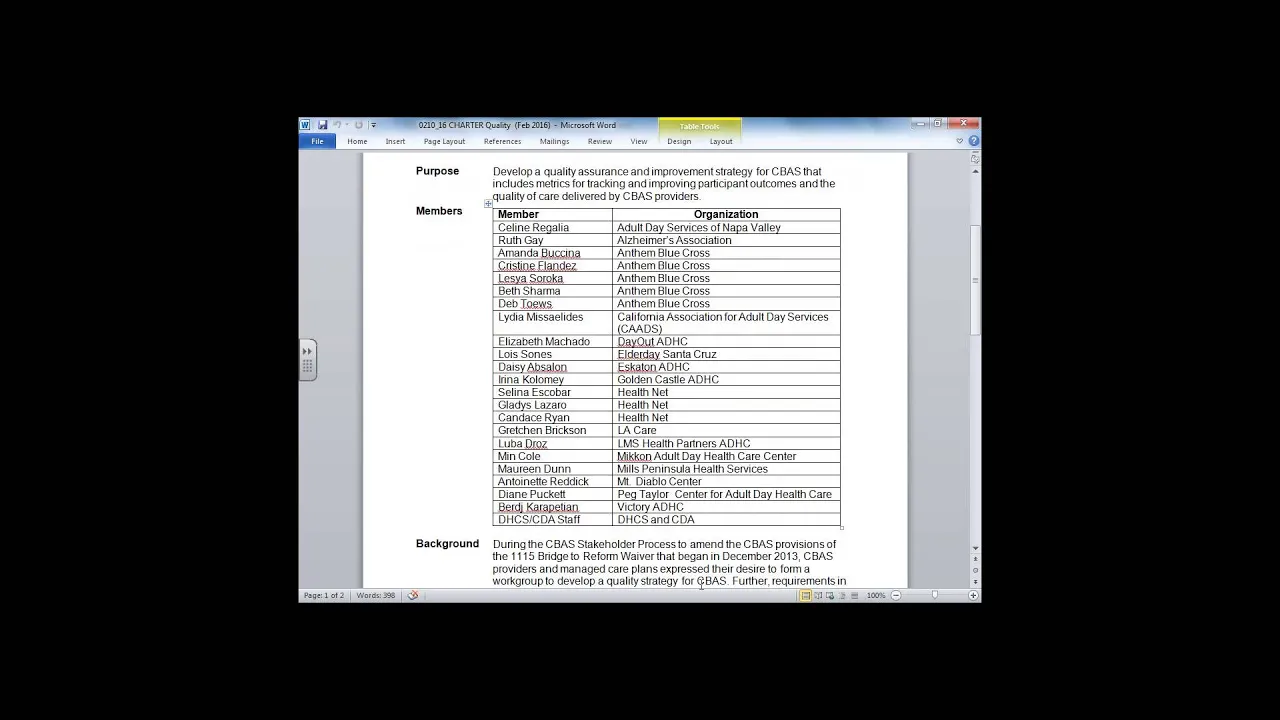The image size is (1280, 720).
Task: Click the vertical scrollbar thumb
Action: [x=975, y=281]
